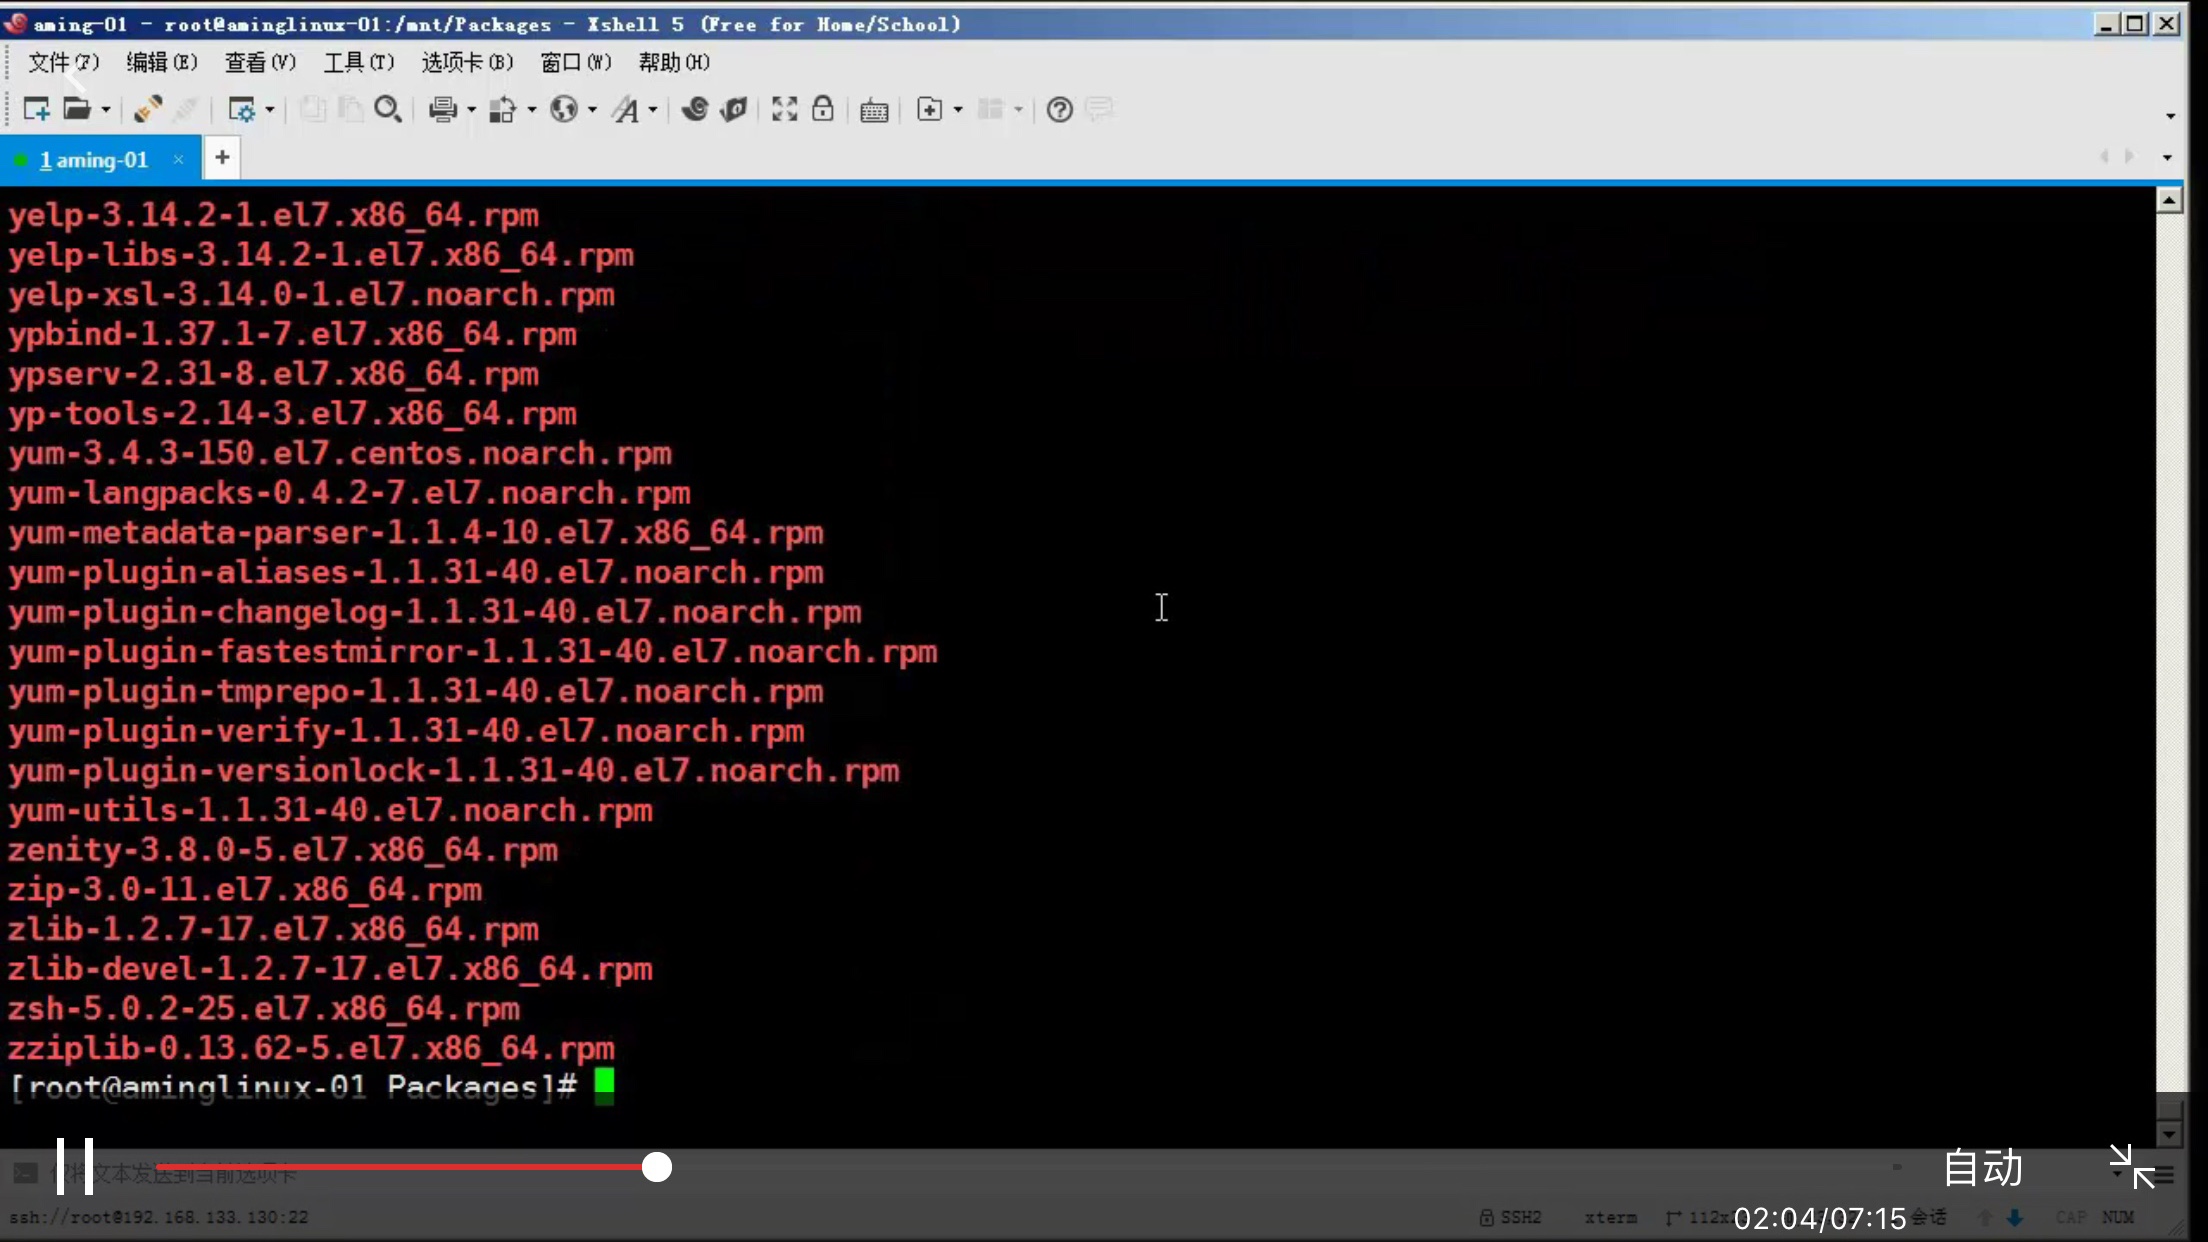2208x1242 pixels.
Task: Expand the new tab group dropdown arrow
Action: point(958,110)
